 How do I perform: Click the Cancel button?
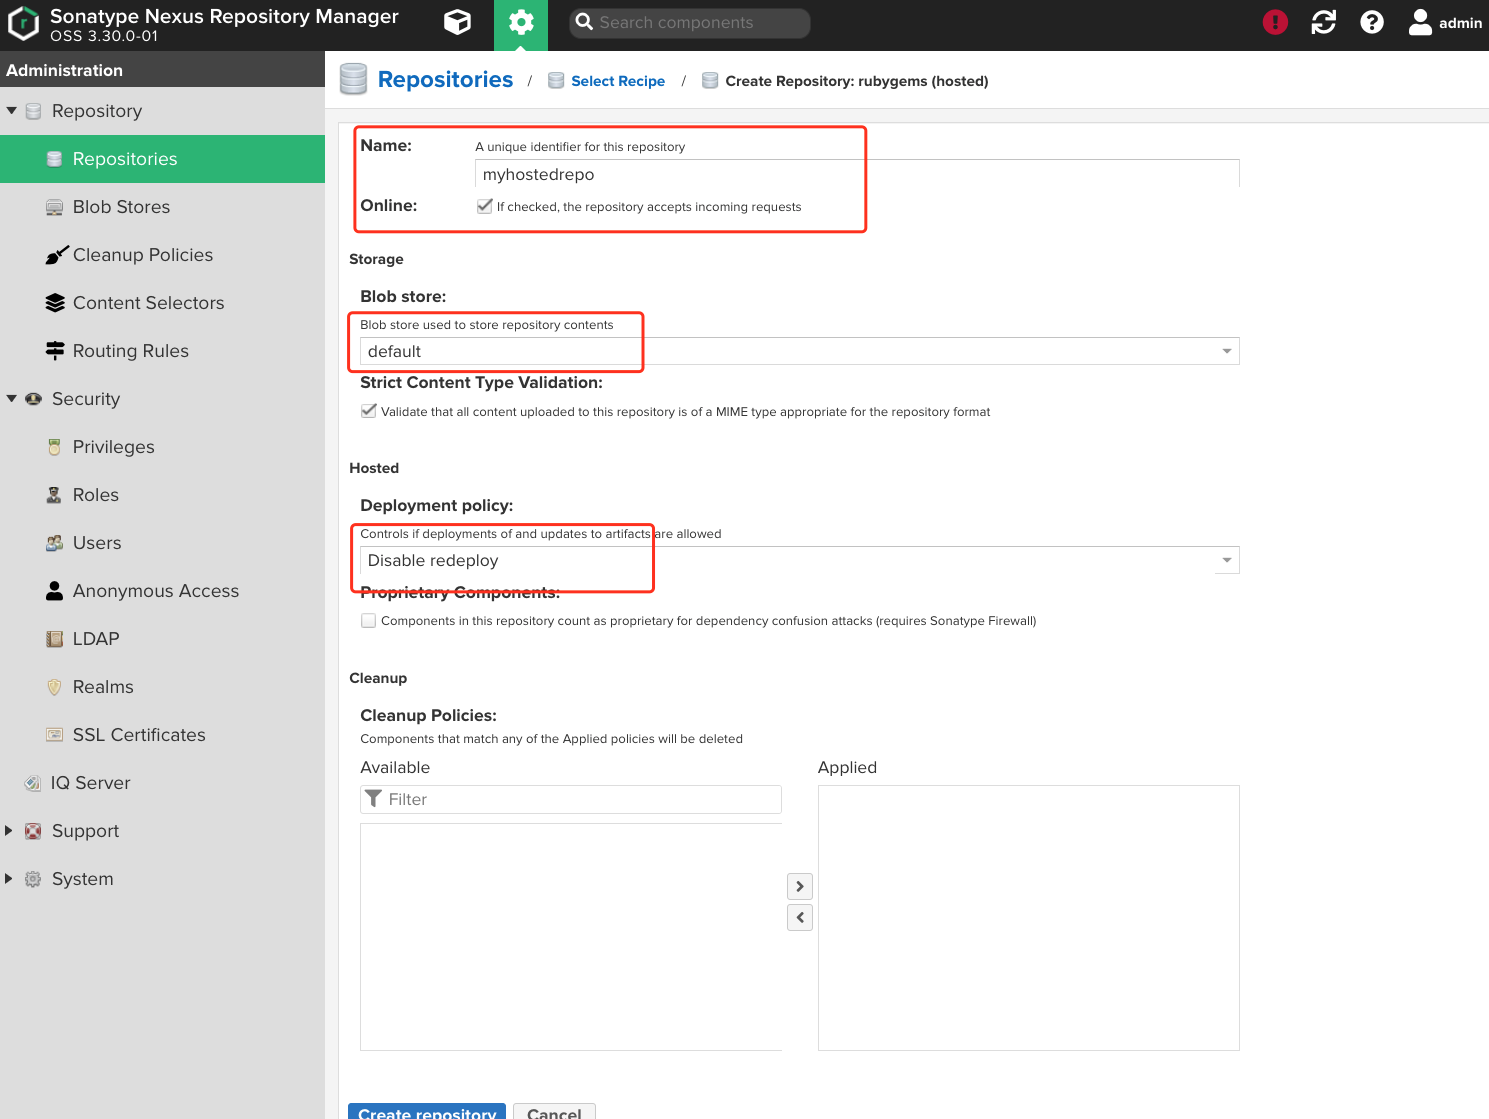pyautogui.click(x=554, y=1111)
